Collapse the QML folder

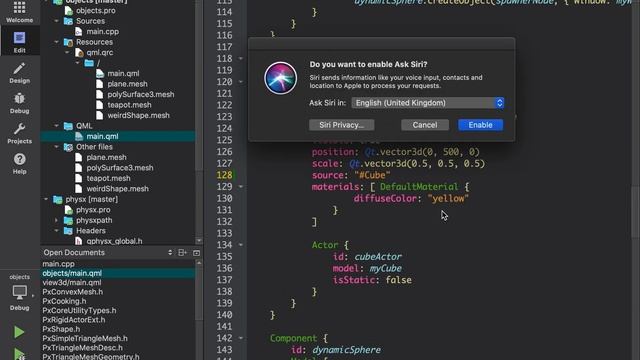point(56,126)
